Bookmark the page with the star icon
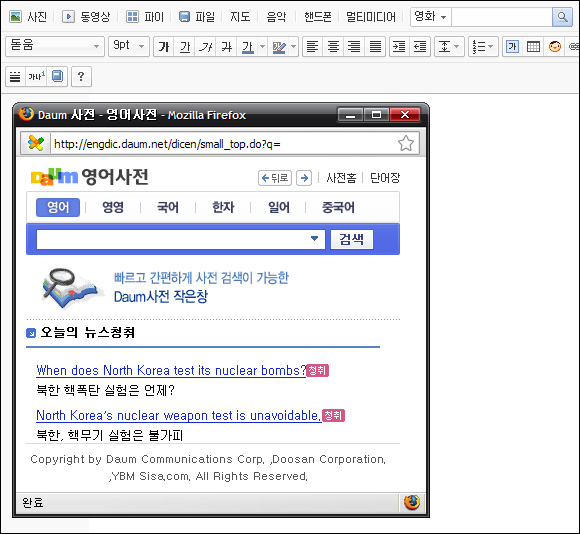 click(406, 143)
